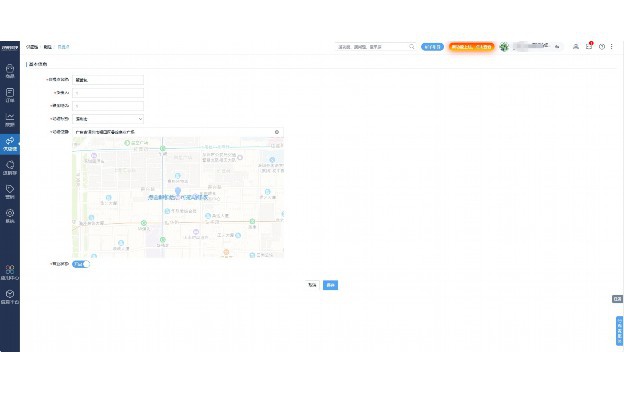
Task: Open the price-tag marketing sidebar icon
Action: pos(10,192)
